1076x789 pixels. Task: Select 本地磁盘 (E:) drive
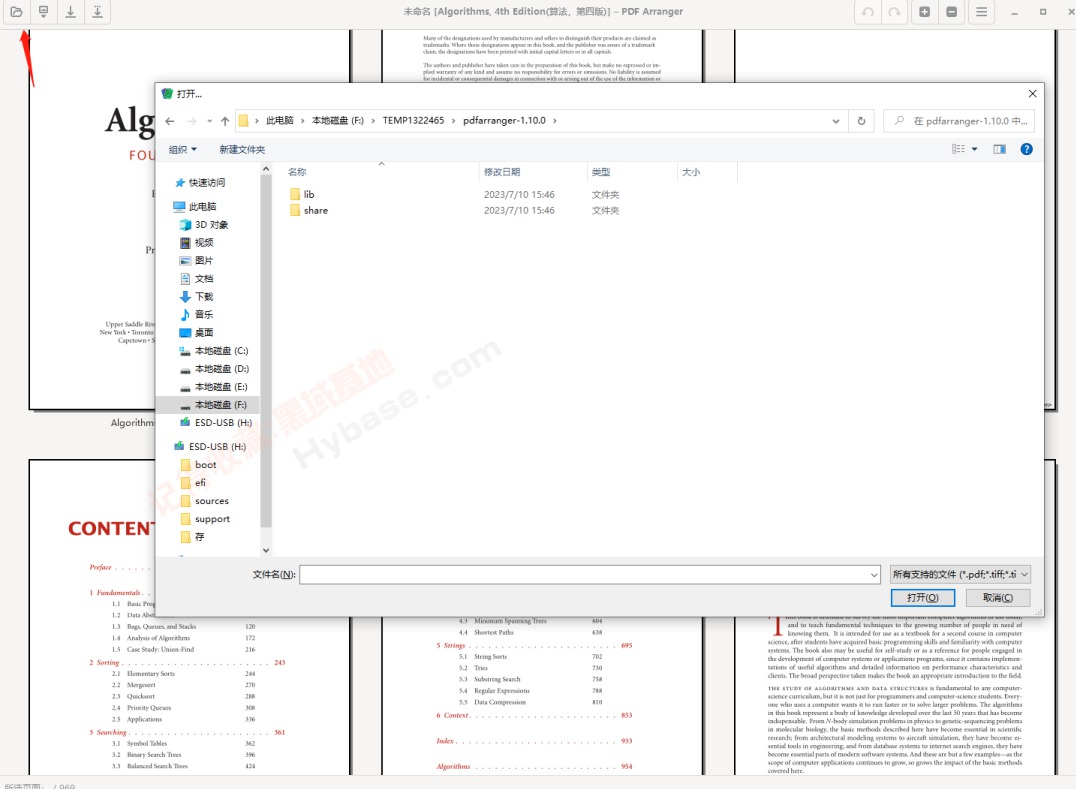[213, 387]
